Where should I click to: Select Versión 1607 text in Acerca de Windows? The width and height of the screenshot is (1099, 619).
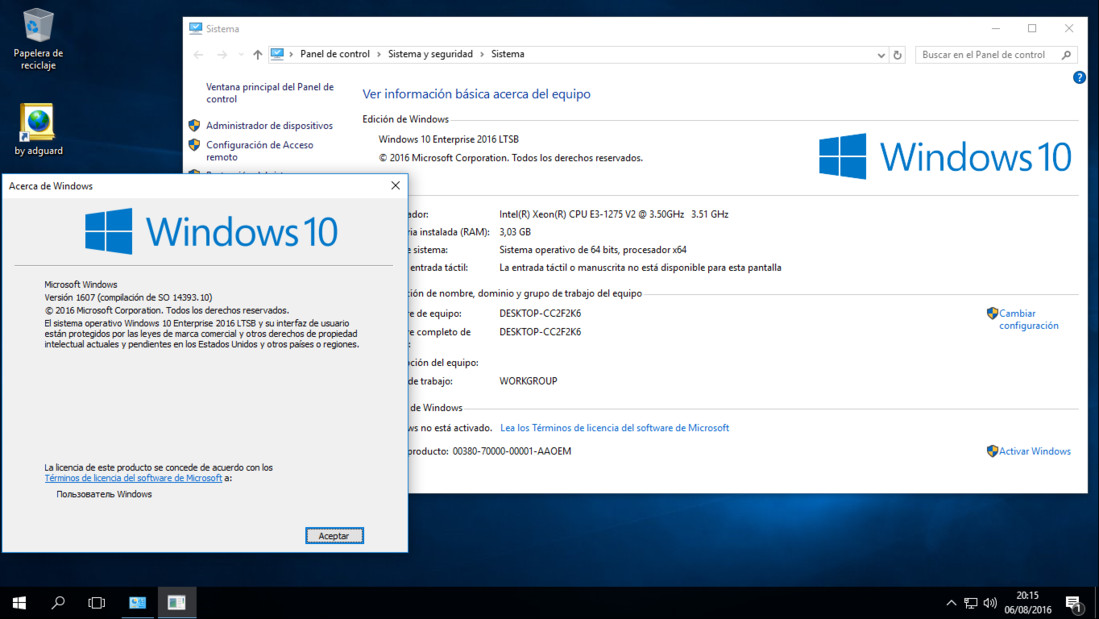point(128,297)
